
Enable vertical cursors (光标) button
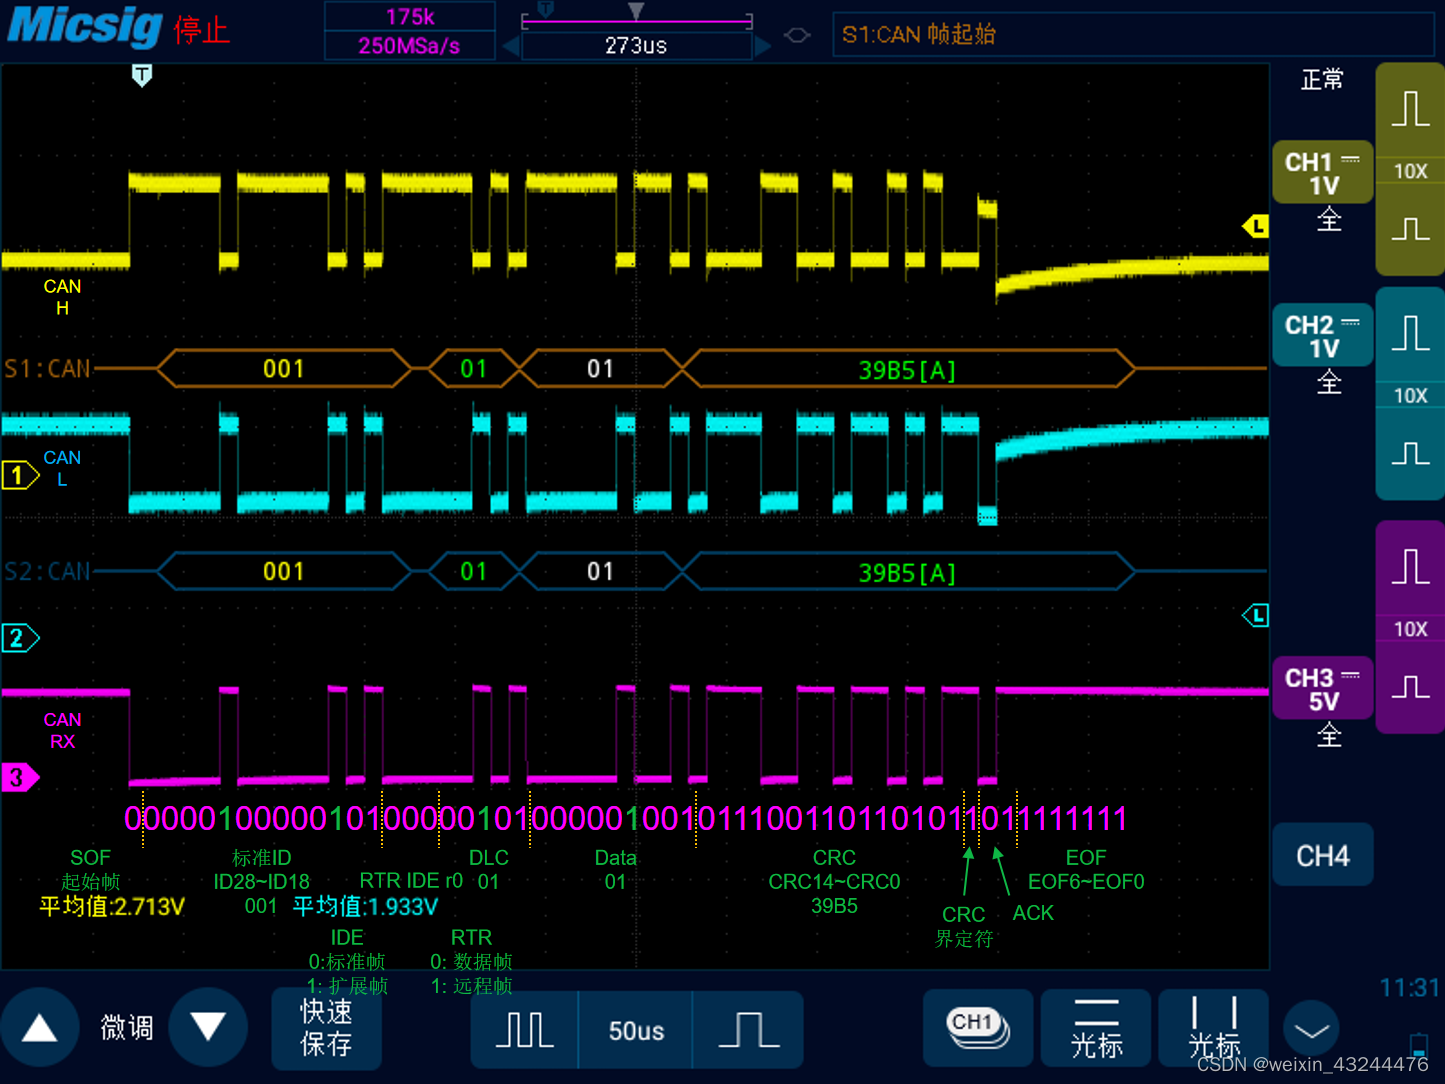1214,1029
